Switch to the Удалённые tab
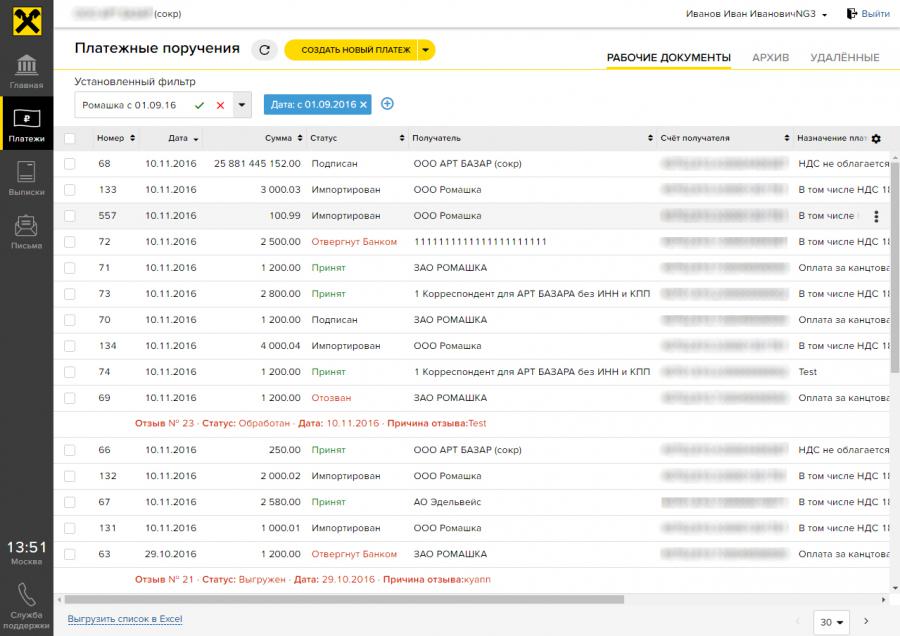Viewport: 900px width, 636px height. [x=844, y=57]
